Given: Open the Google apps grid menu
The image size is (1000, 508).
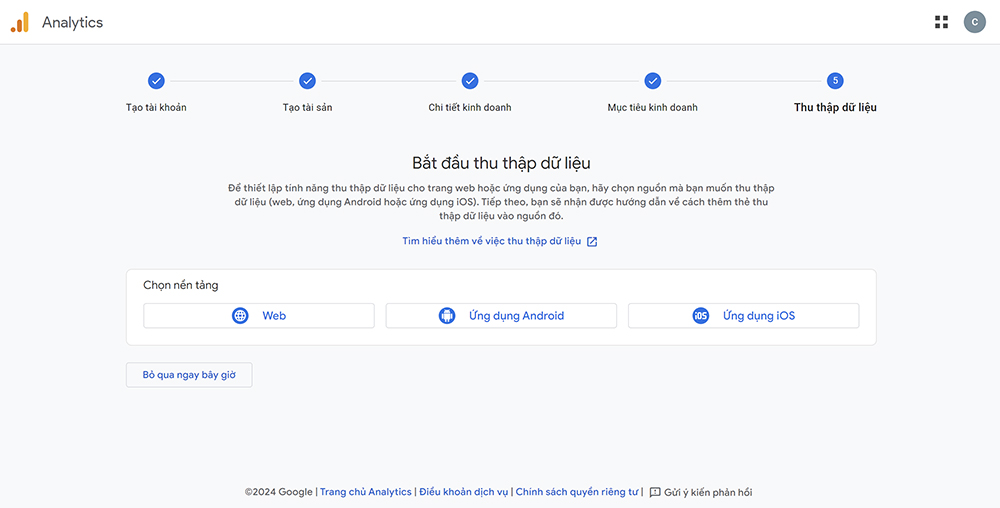Looking at the screenshot, I should pos(941,22).
